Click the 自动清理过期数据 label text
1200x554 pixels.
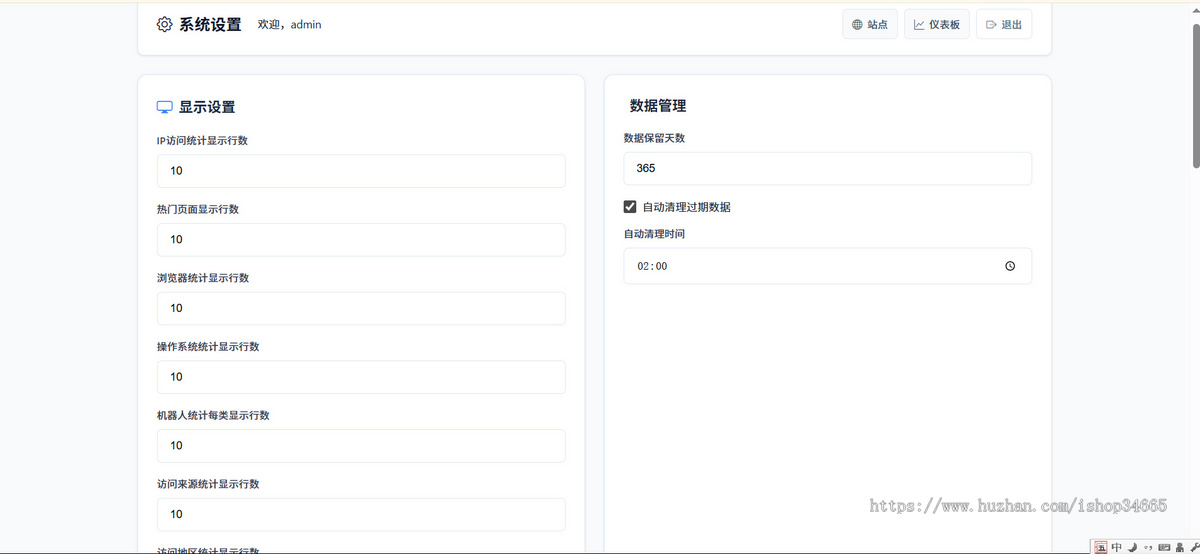click(686, 207)
